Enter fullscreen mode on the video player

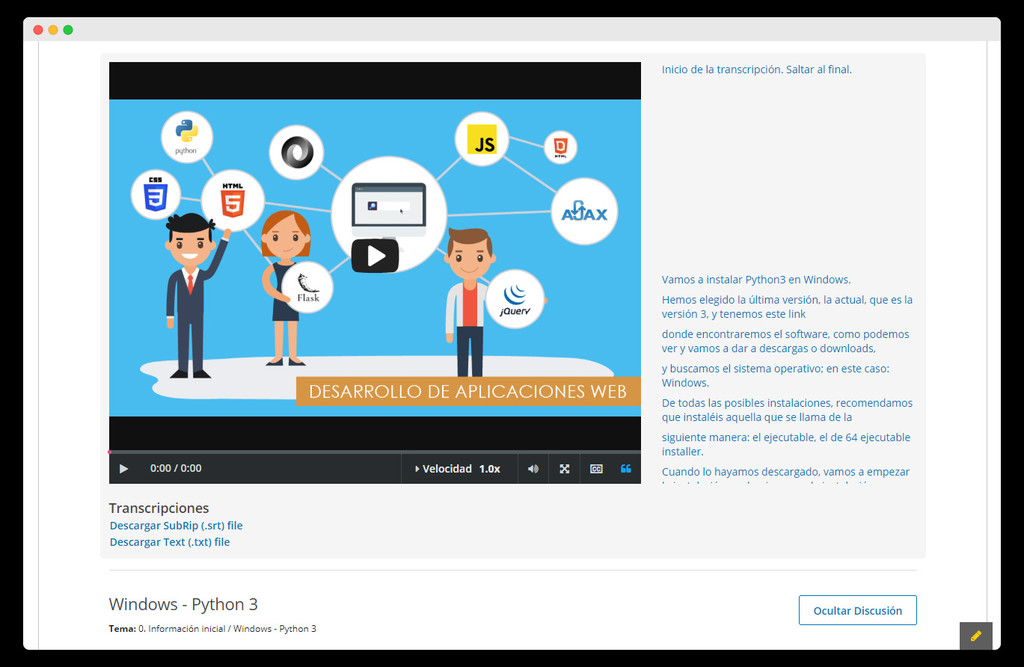564,468
